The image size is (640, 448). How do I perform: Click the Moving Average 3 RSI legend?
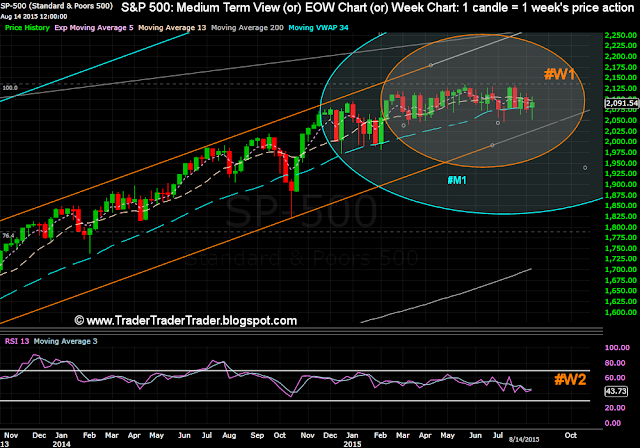[x=65, y=341]
